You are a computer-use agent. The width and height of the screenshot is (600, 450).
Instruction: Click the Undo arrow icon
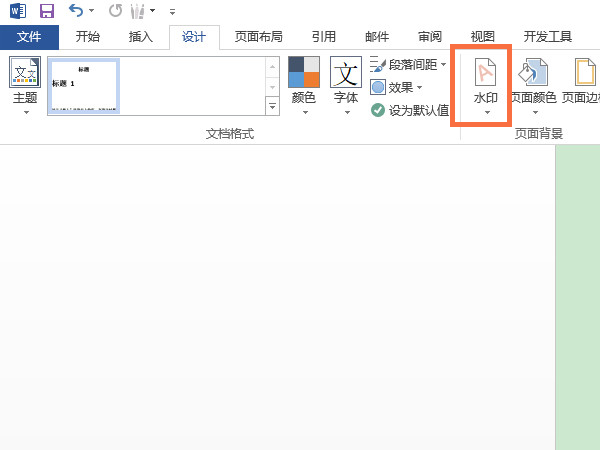coord(77,11)
